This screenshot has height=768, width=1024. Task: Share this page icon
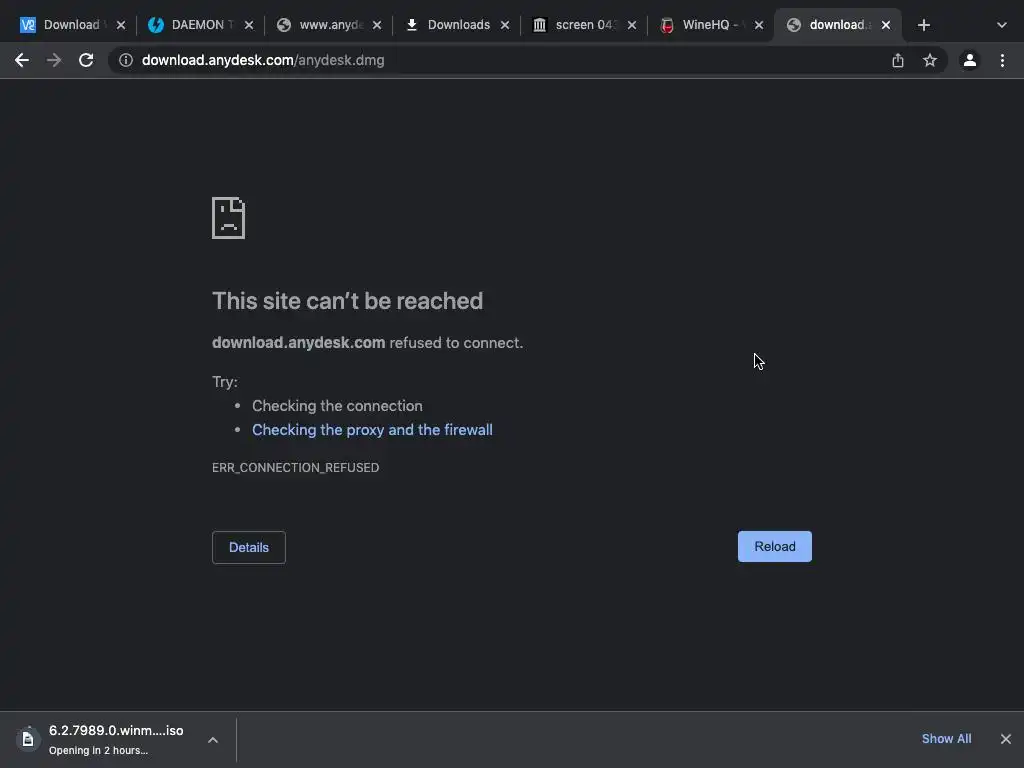coord(898,60)
